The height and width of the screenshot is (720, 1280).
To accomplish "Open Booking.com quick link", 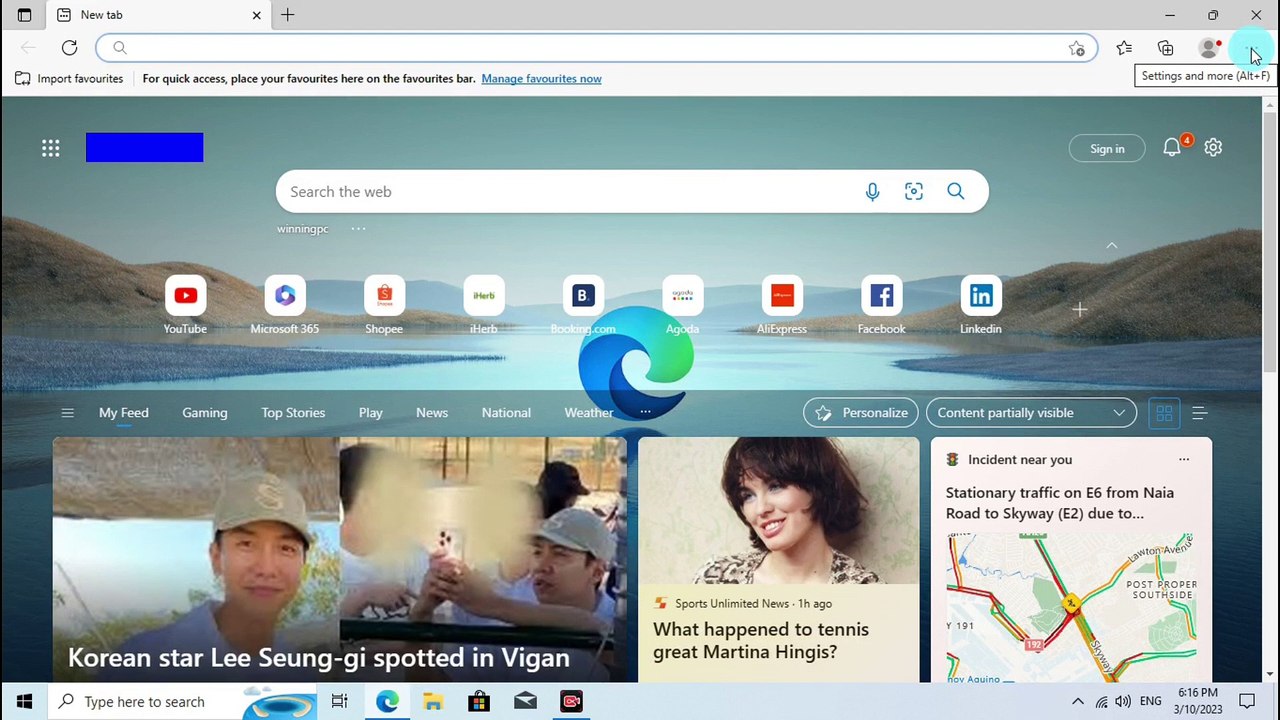I will [583, 305].
